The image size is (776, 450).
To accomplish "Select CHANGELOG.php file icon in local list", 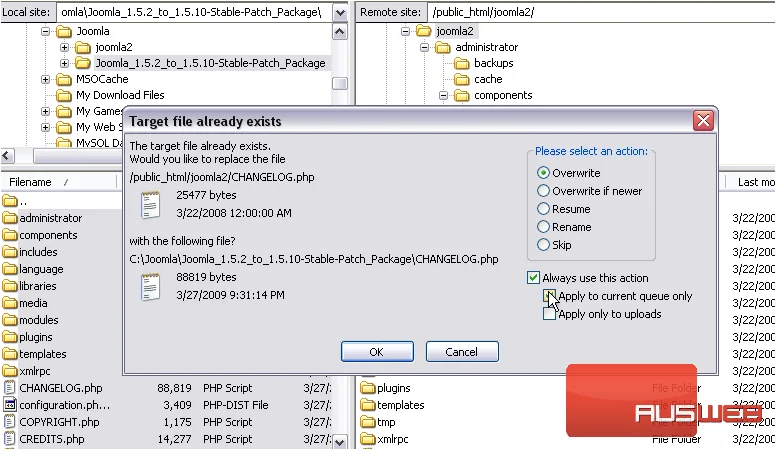I will tap(10, 388).
